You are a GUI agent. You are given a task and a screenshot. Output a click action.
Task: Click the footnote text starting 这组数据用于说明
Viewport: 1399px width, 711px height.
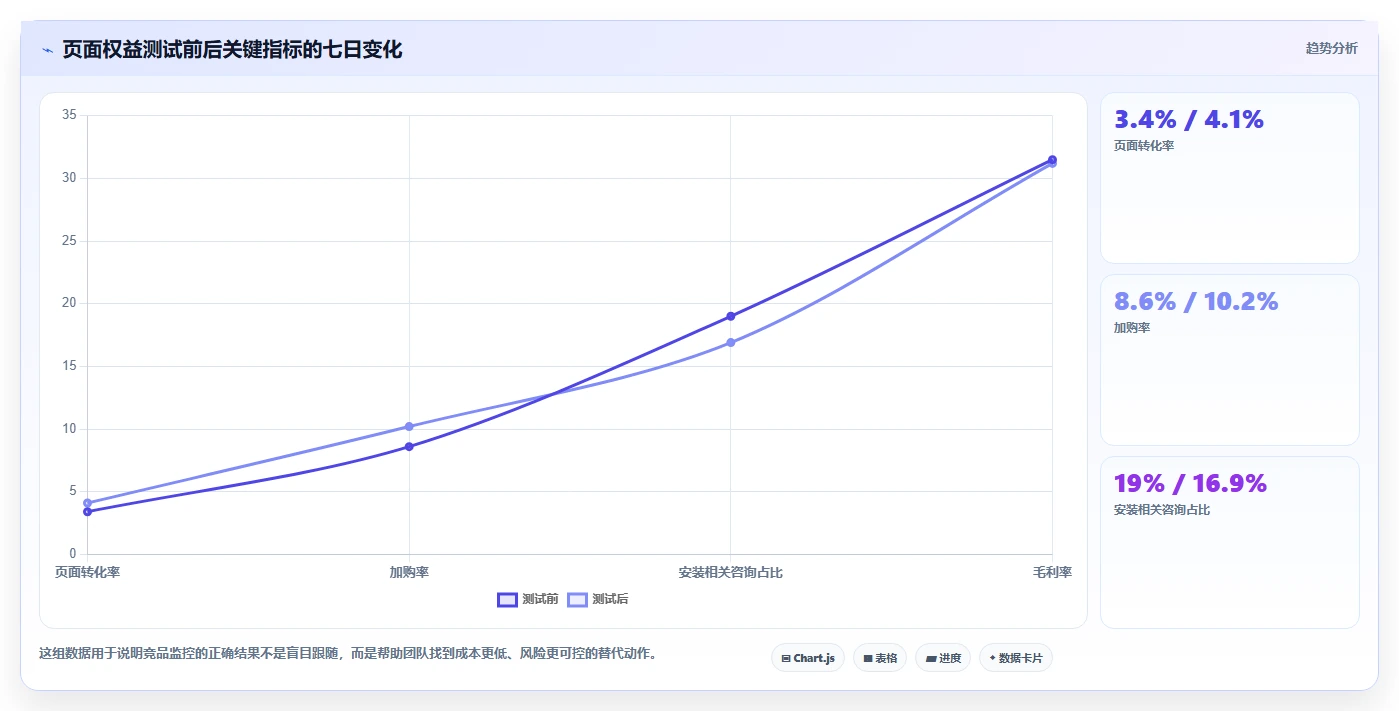(x=348, y=653)
